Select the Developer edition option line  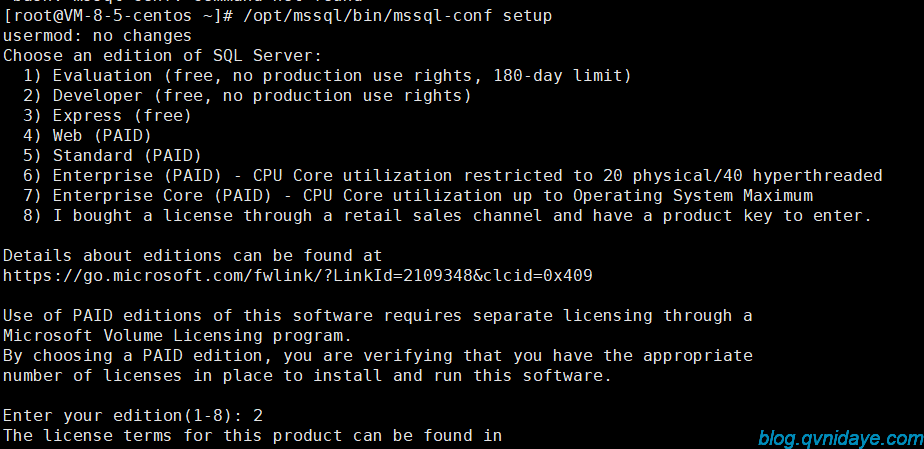click(x=248, y=95)
